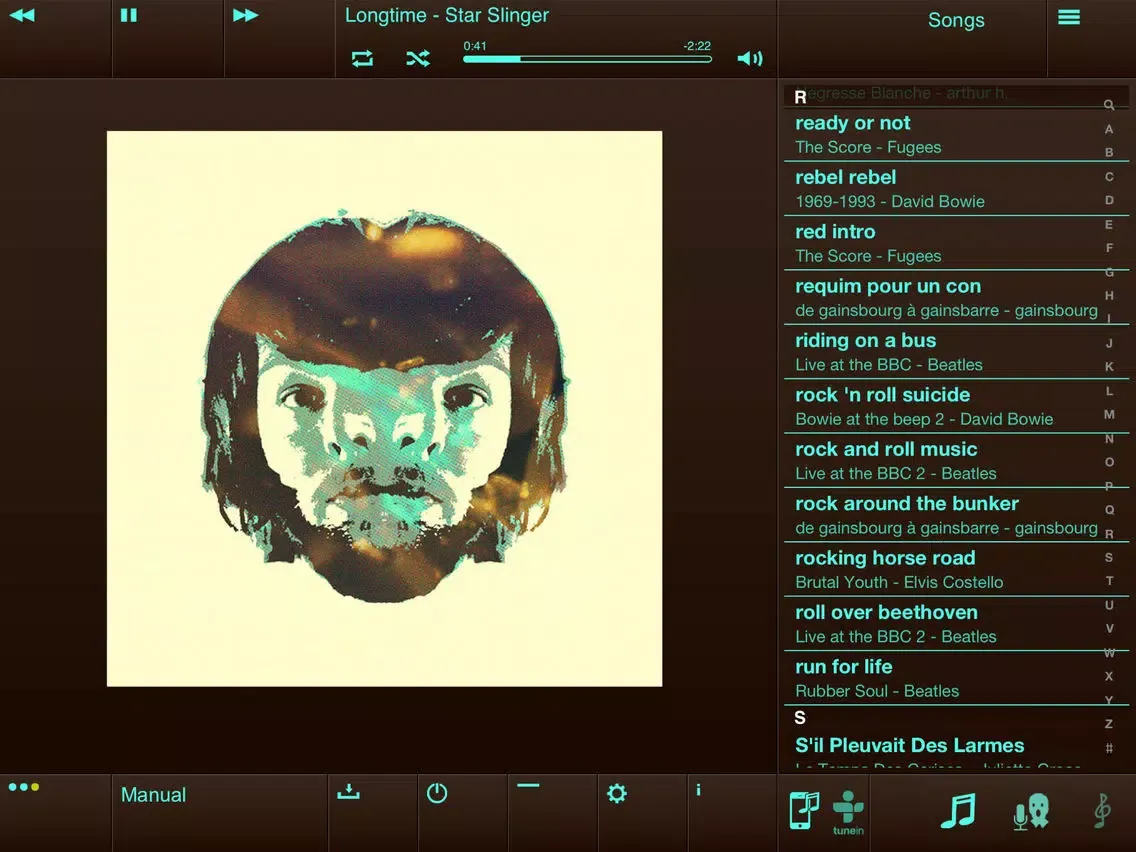Open settings gear

[x=617, y=793]
